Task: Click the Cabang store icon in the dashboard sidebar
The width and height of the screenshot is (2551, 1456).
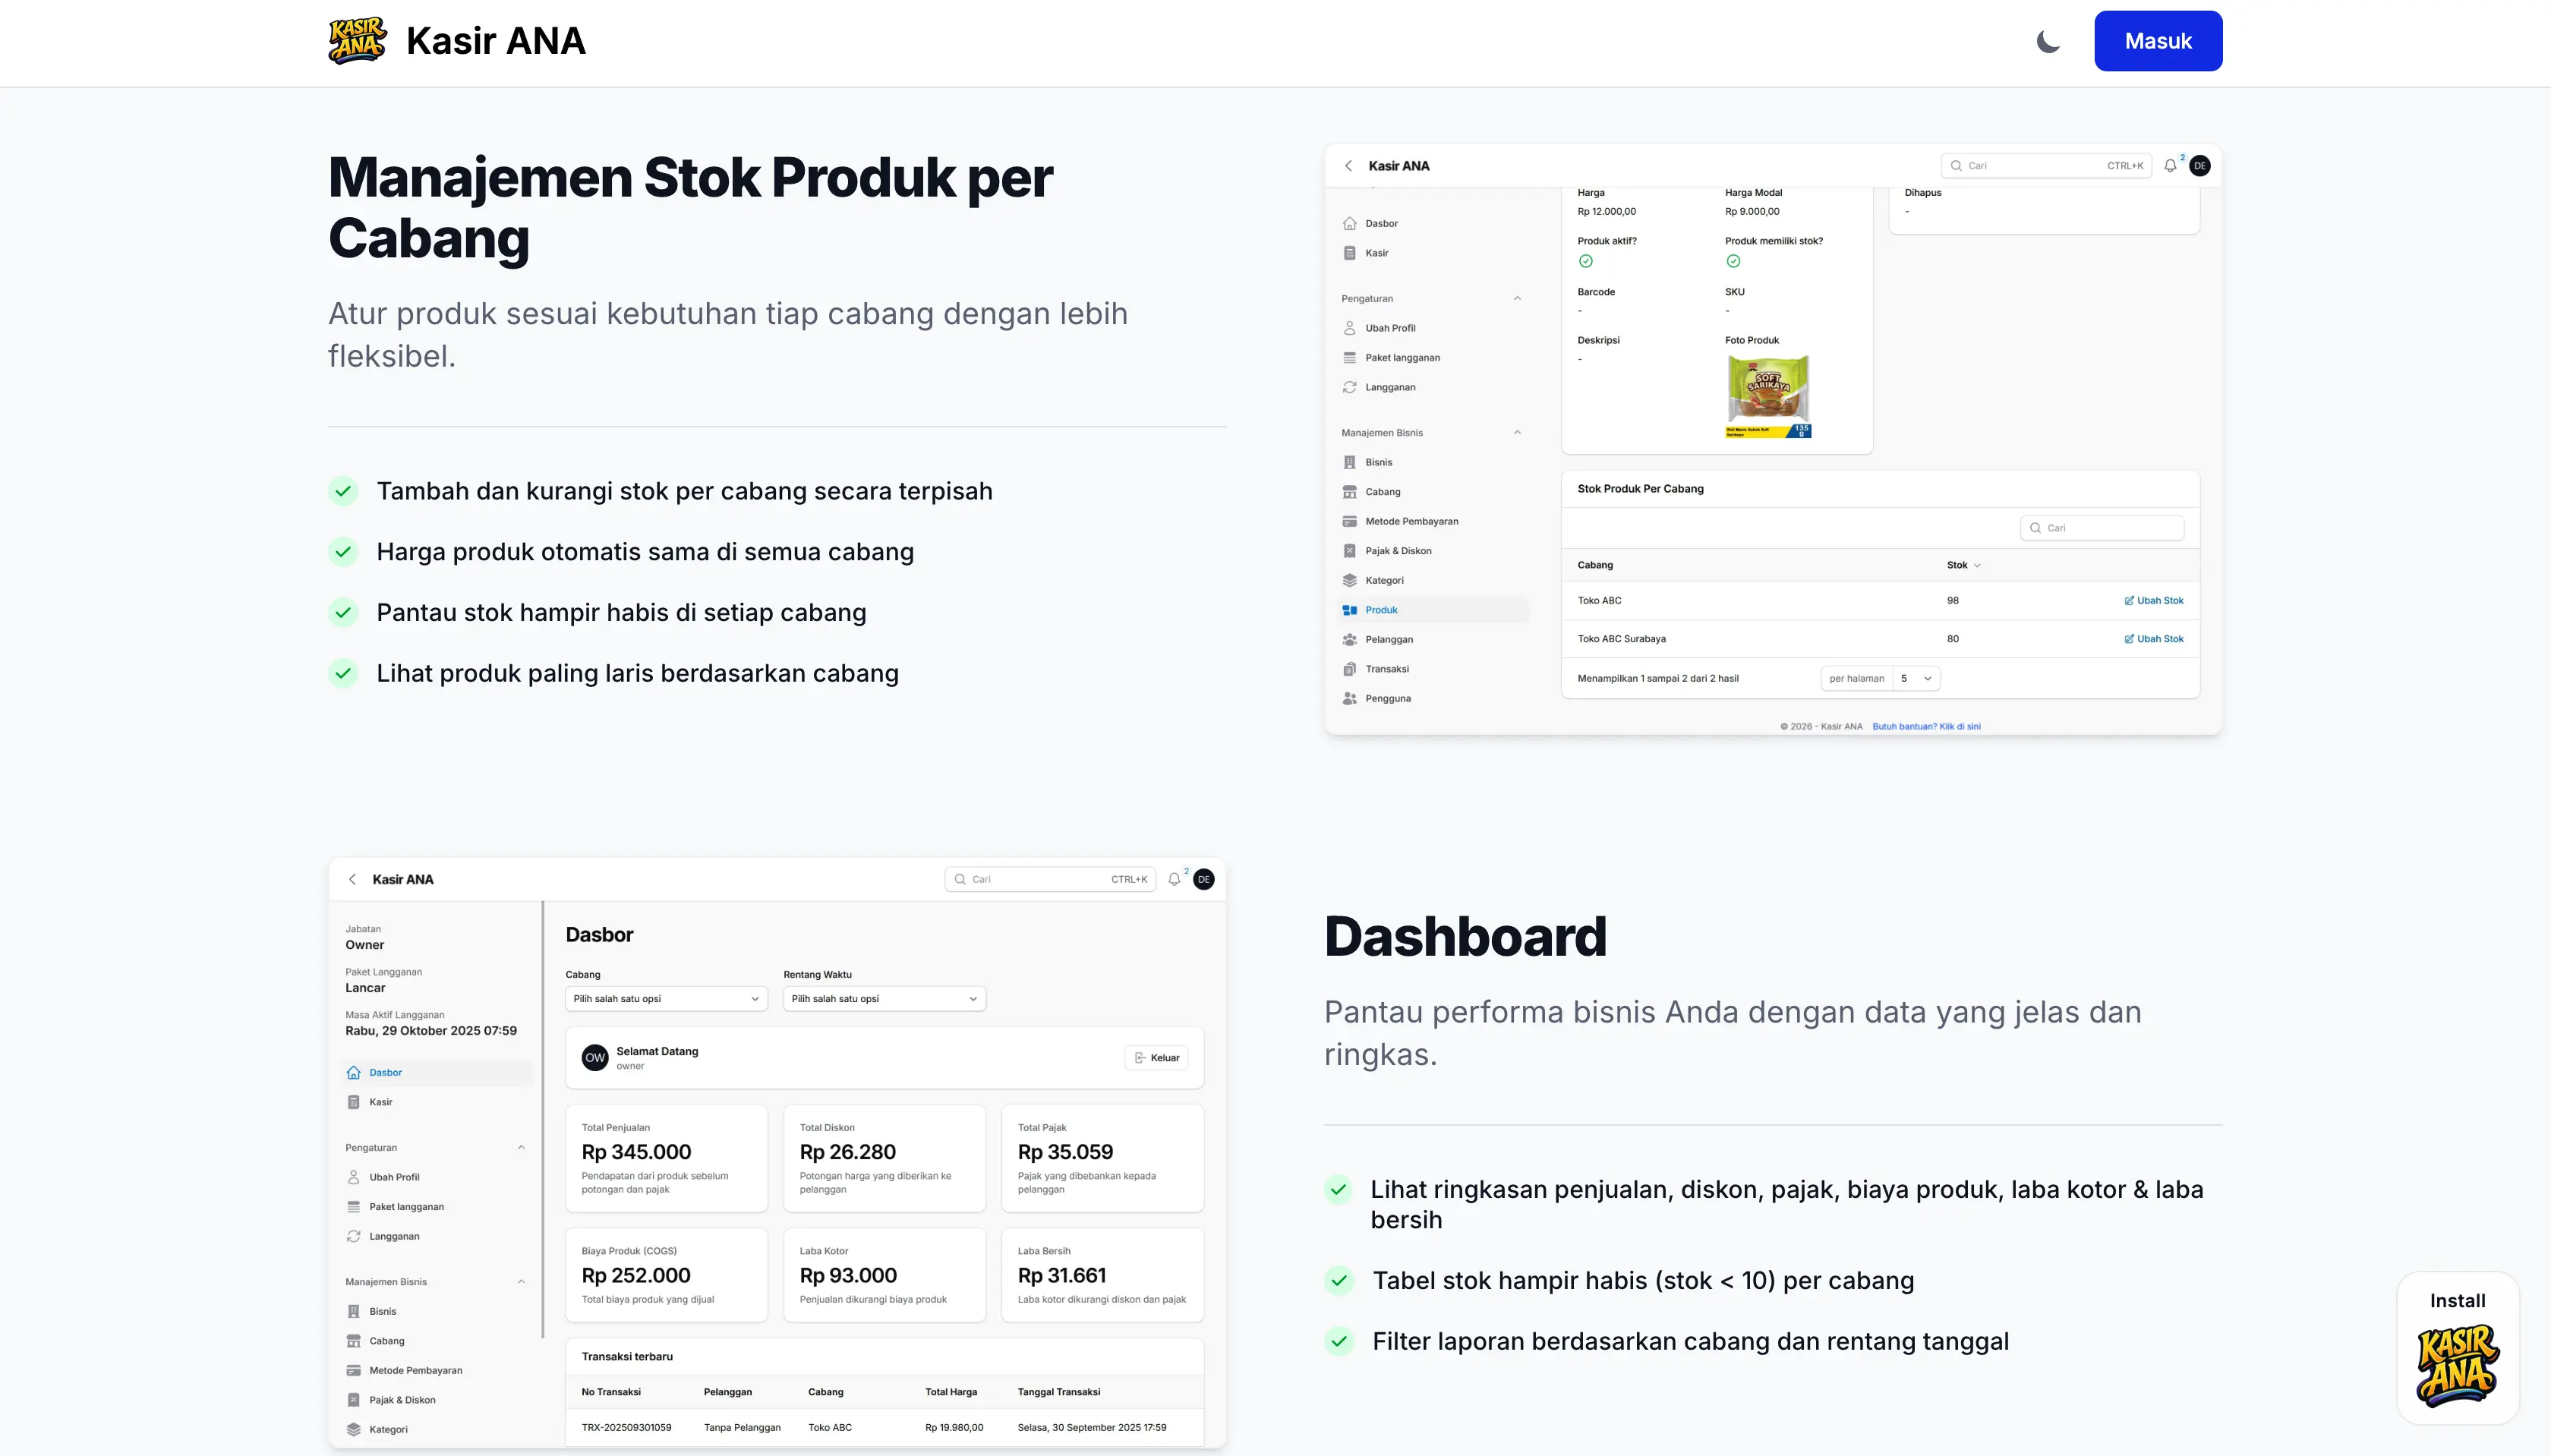Action: tap(353, 1341)
